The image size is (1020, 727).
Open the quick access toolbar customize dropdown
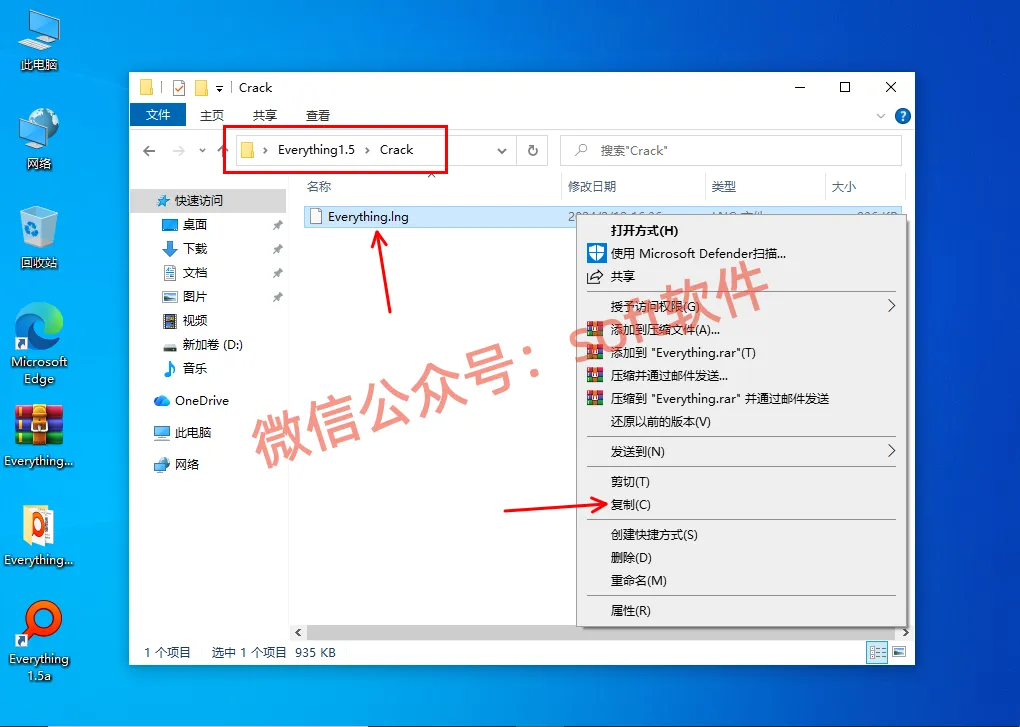point(219,88)
